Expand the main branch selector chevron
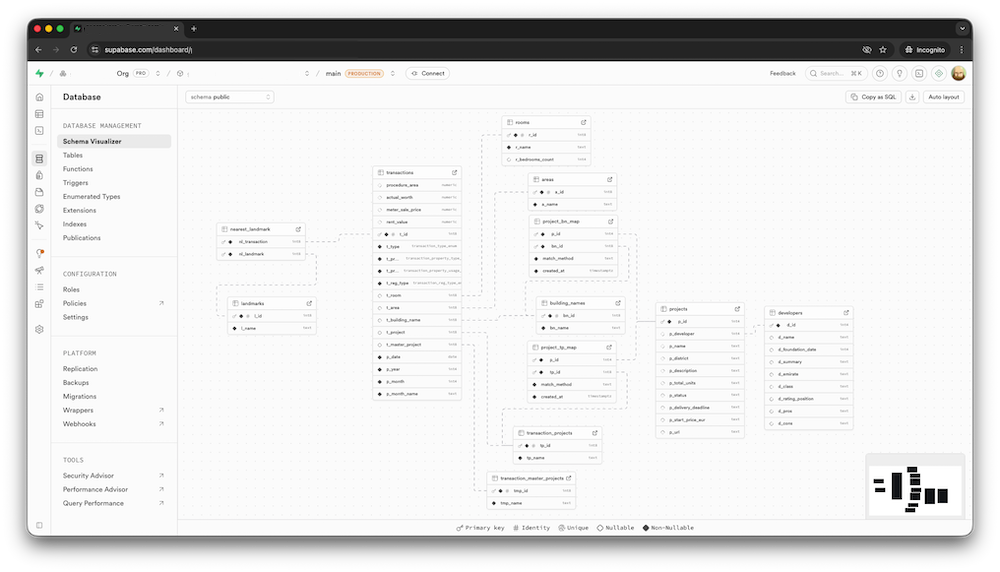The image size is (1000, 572). [x=393, y=73]
